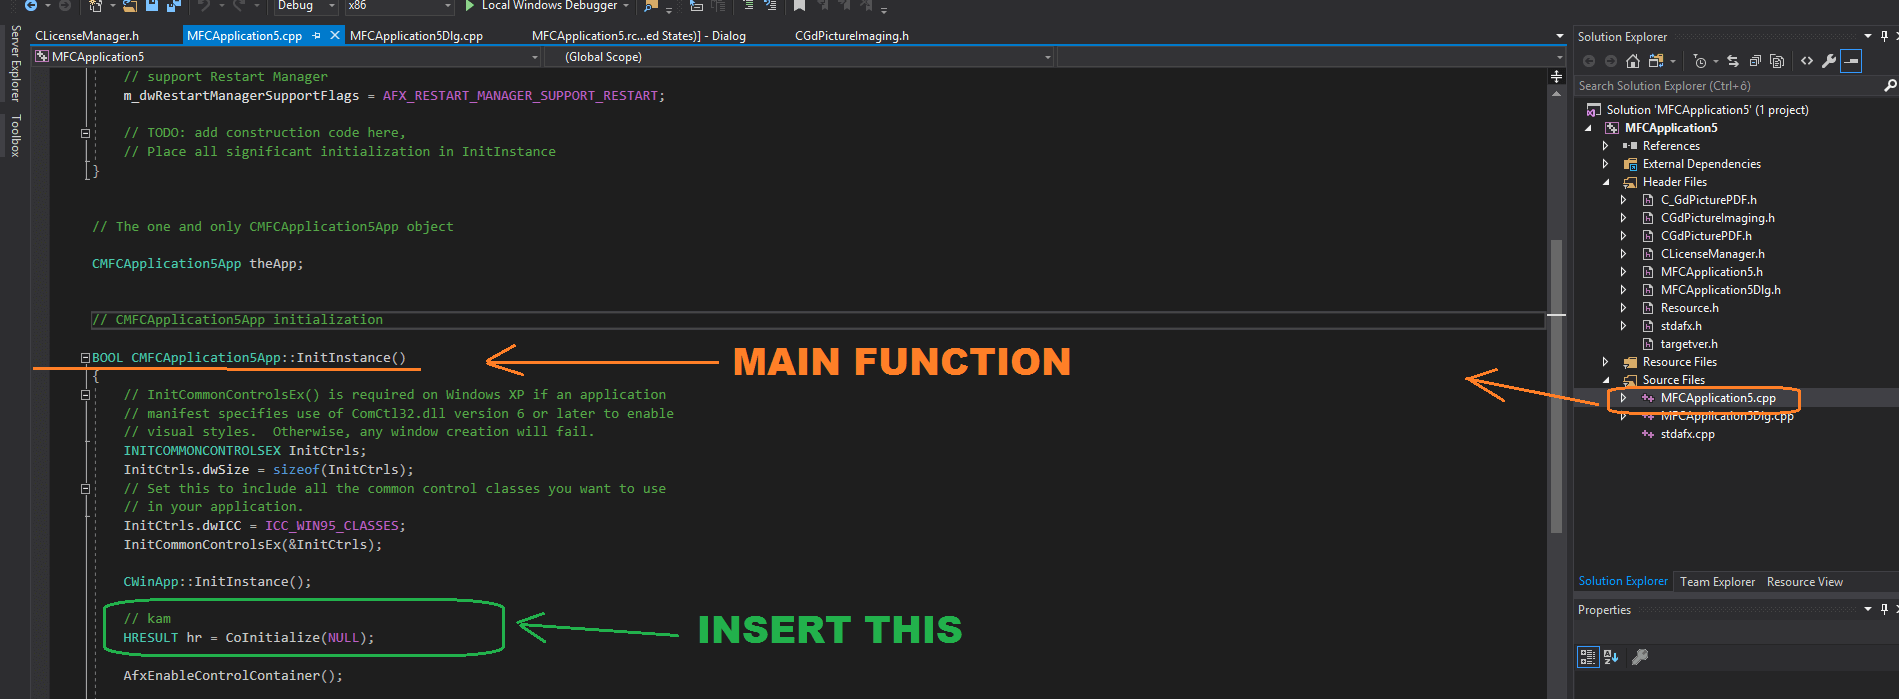Select CGdPictureImaging.h in Solution Explorer tree
This screenshot has height=699, width=1899.
(x=1718, y=218)
